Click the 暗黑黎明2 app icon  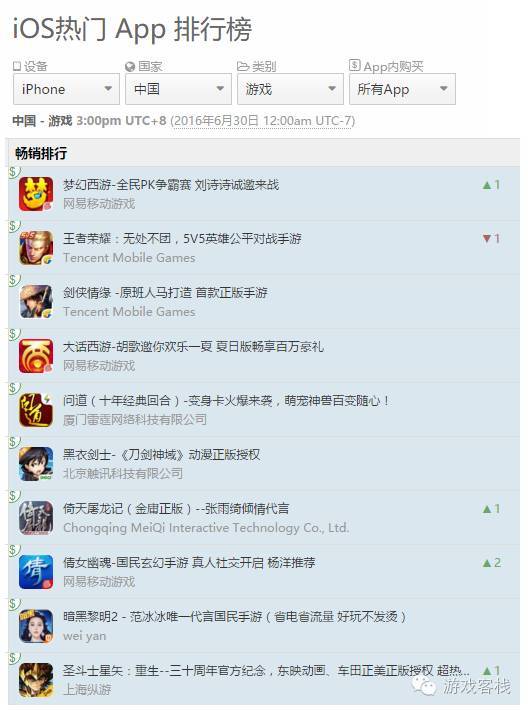[36, 626]
